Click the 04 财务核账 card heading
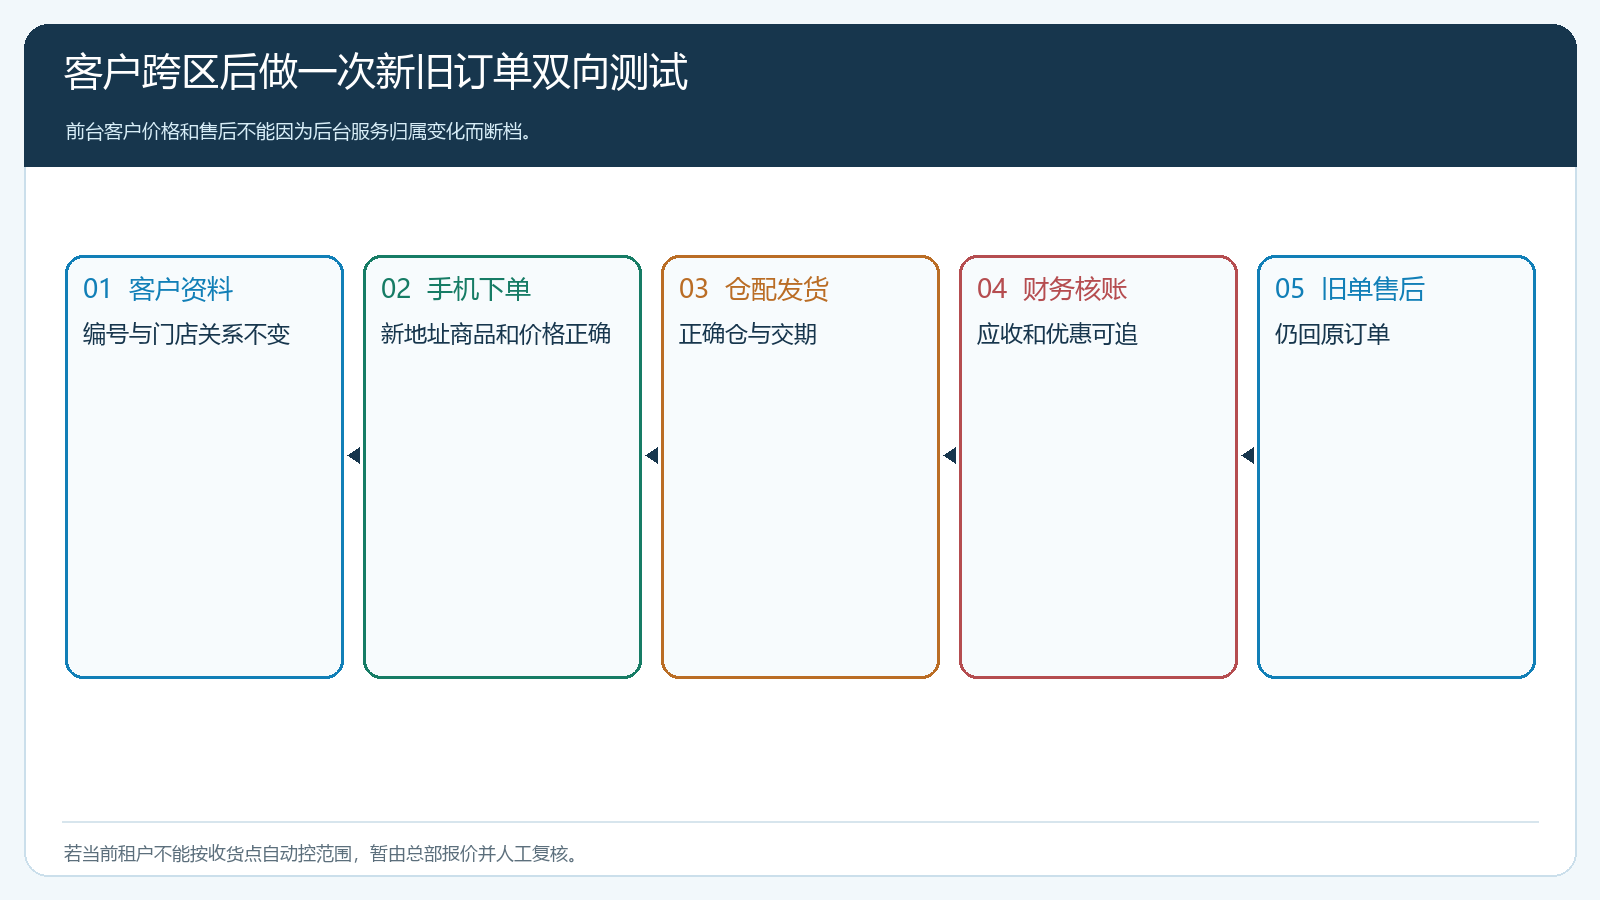This screenshot has width=1600, height=900. [1052, 289]
